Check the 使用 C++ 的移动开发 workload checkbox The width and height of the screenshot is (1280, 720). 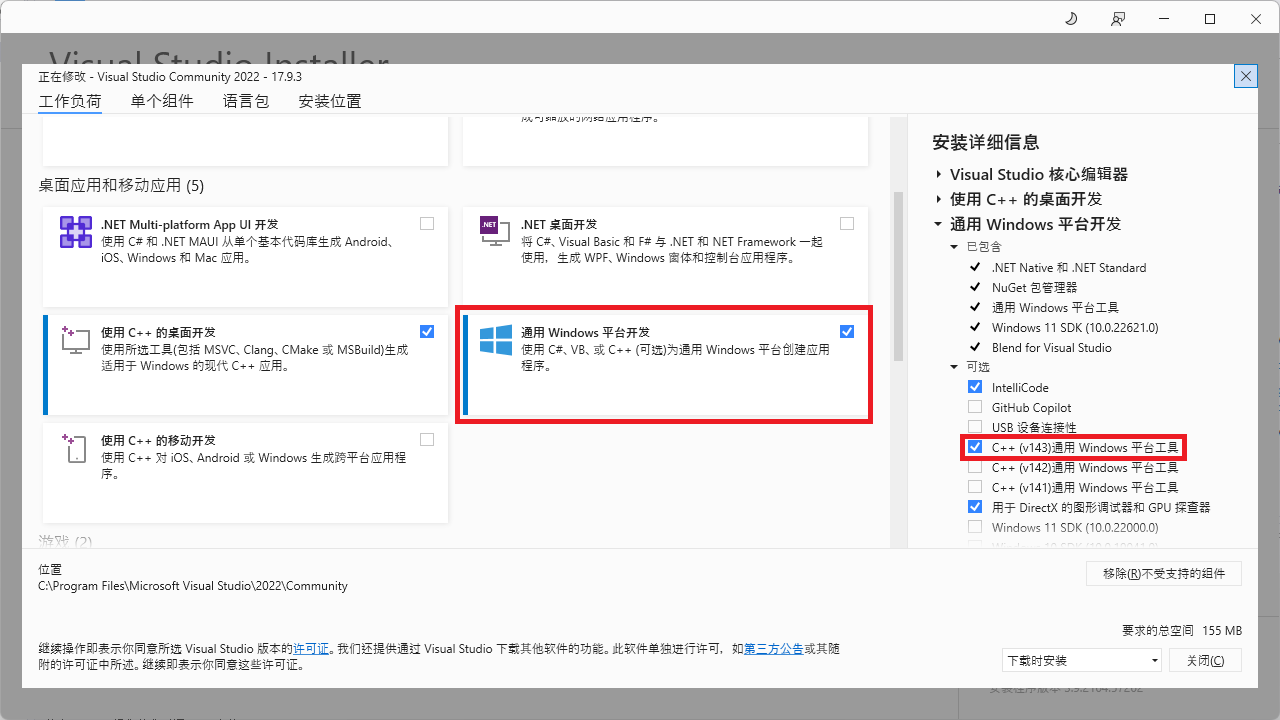(427, 440)
